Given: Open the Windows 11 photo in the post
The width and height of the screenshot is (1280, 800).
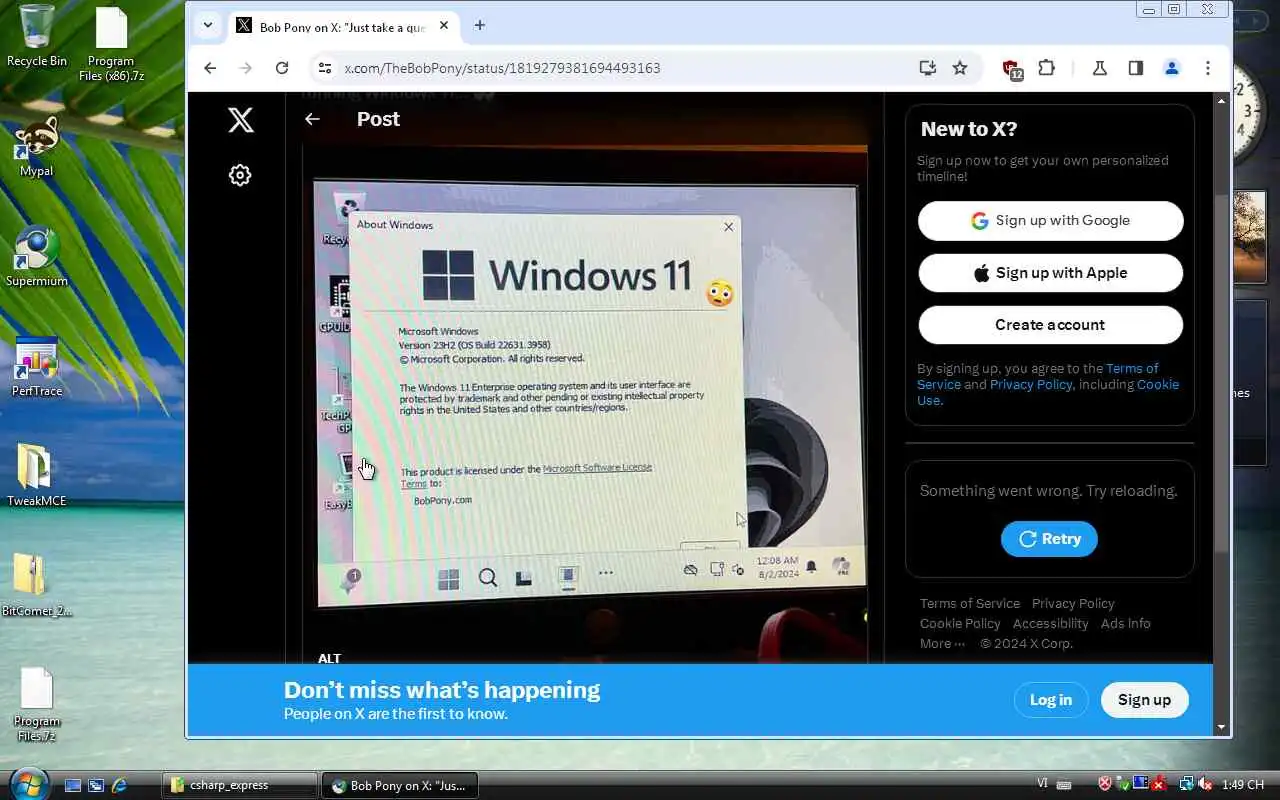Looking at the screenshot, I should (585, 400).
